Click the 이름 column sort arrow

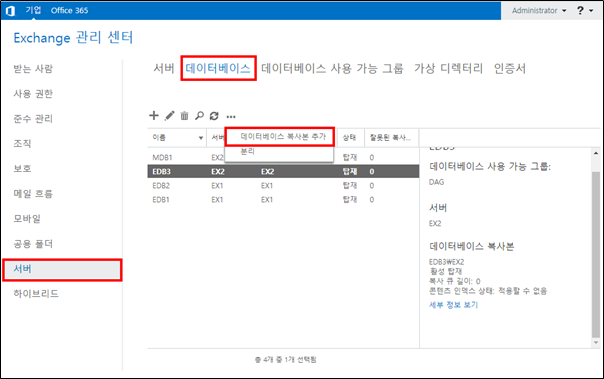pos(201,138)
